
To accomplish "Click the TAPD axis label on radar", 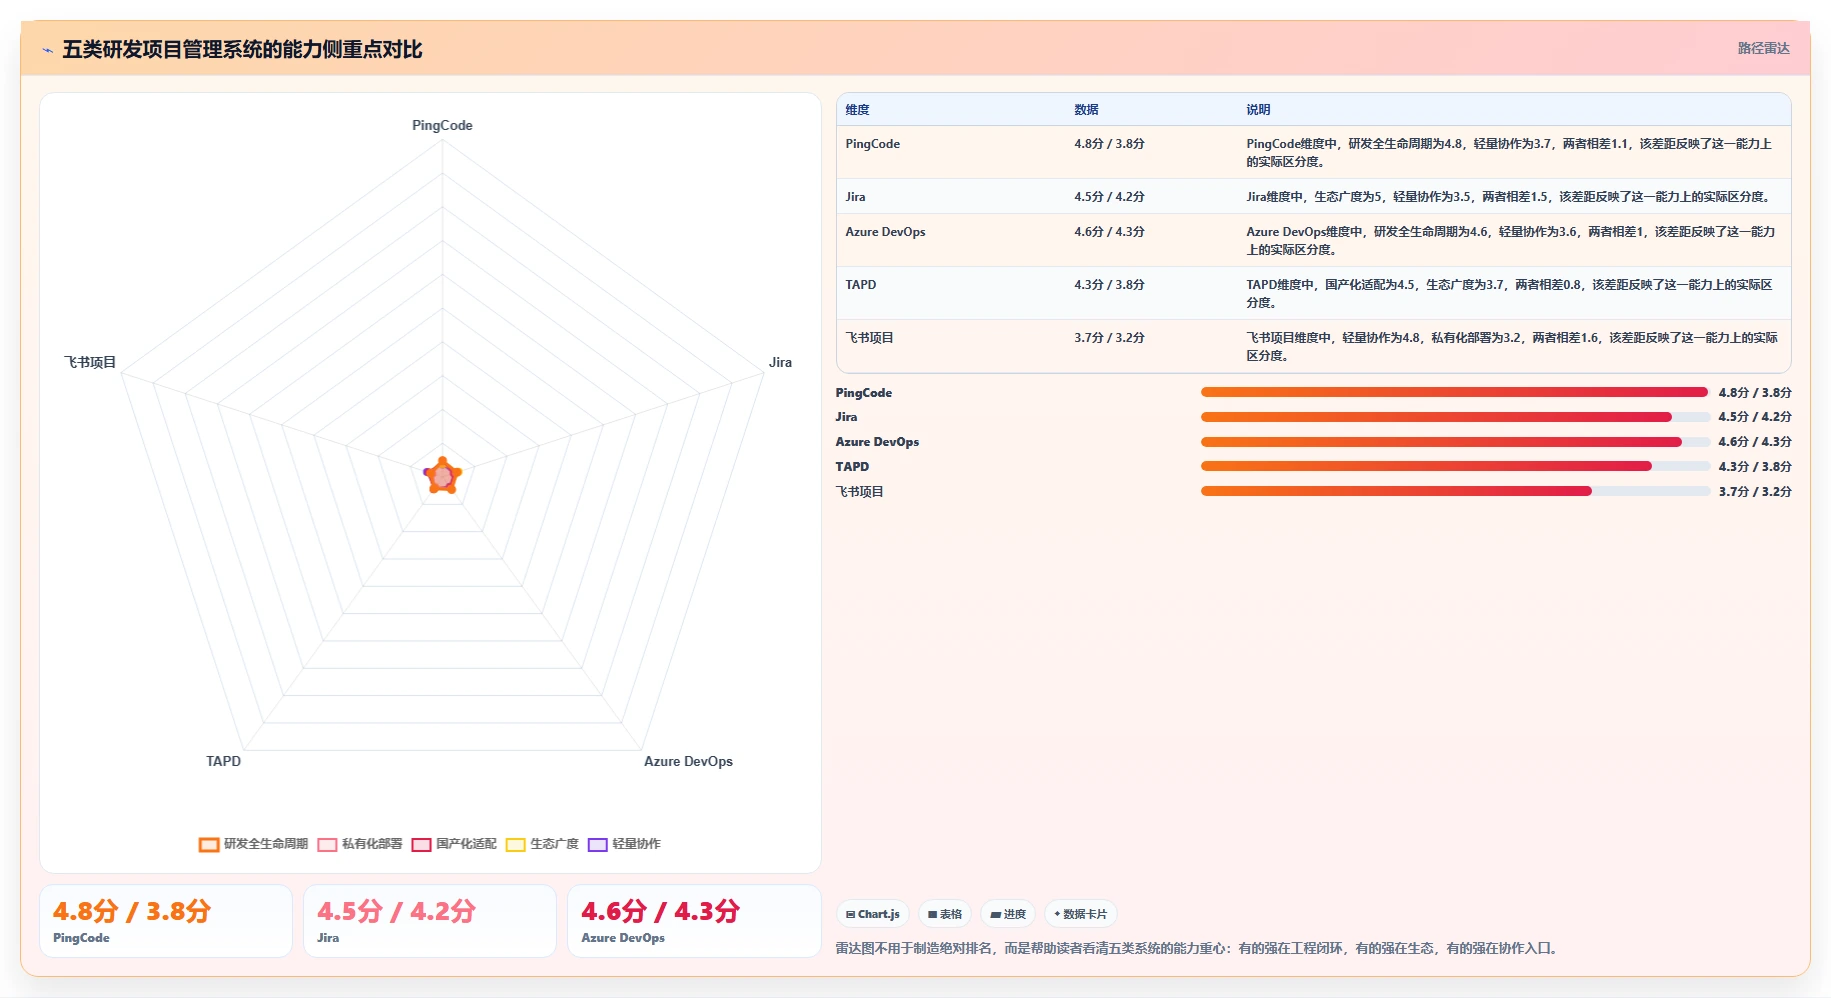I will (223, 761).
